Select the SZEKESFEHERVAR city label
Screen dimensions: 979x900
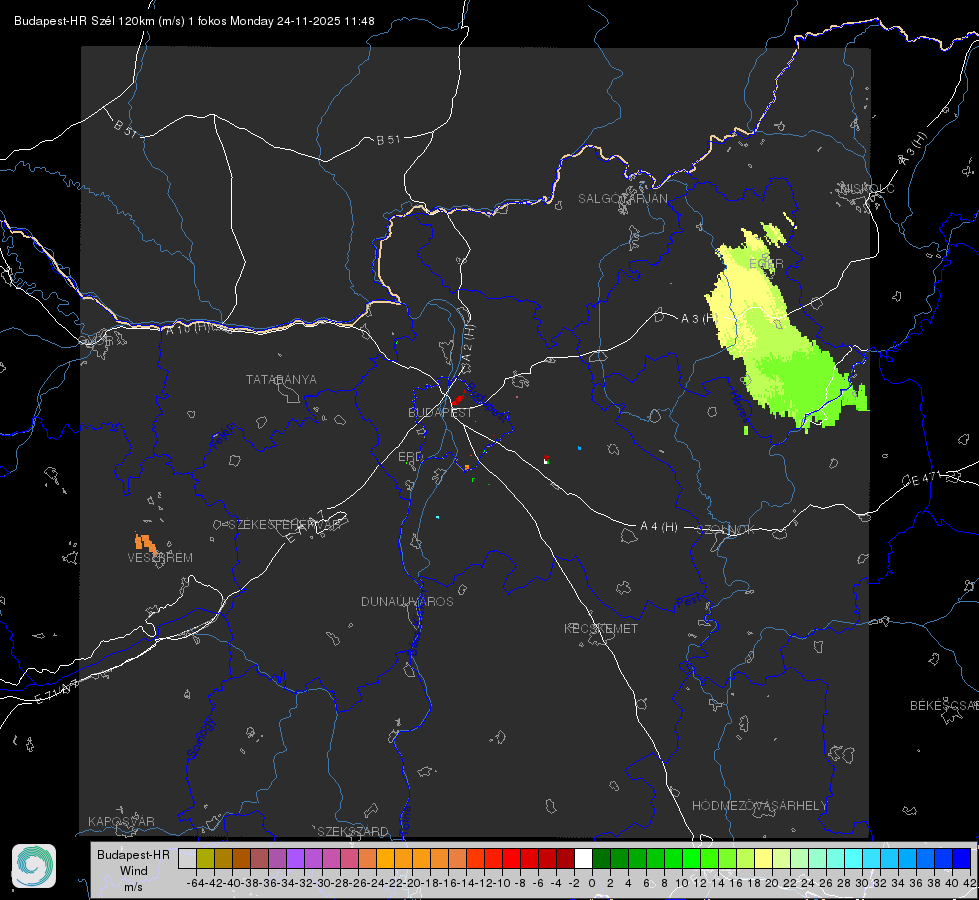(287, 525)
